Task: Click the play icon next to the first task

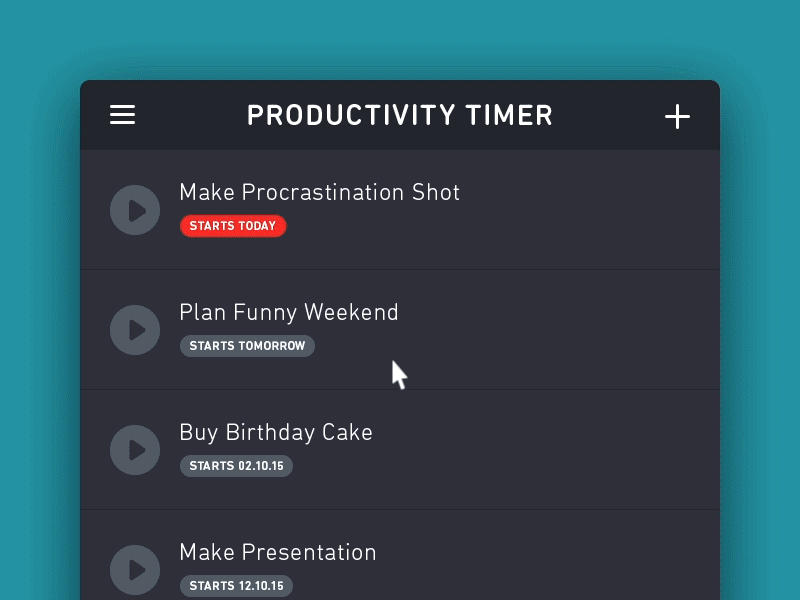Action: coord(135,210)
